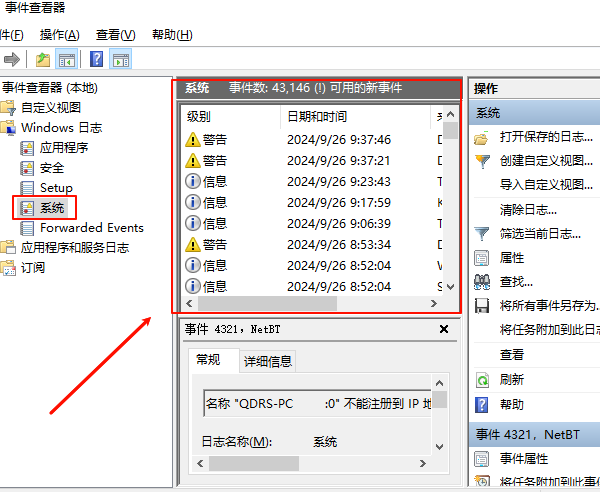The width and height of the screenshot is (600, 492).
Task: Open log 属性 in actions pane
Action: point(512,257)
